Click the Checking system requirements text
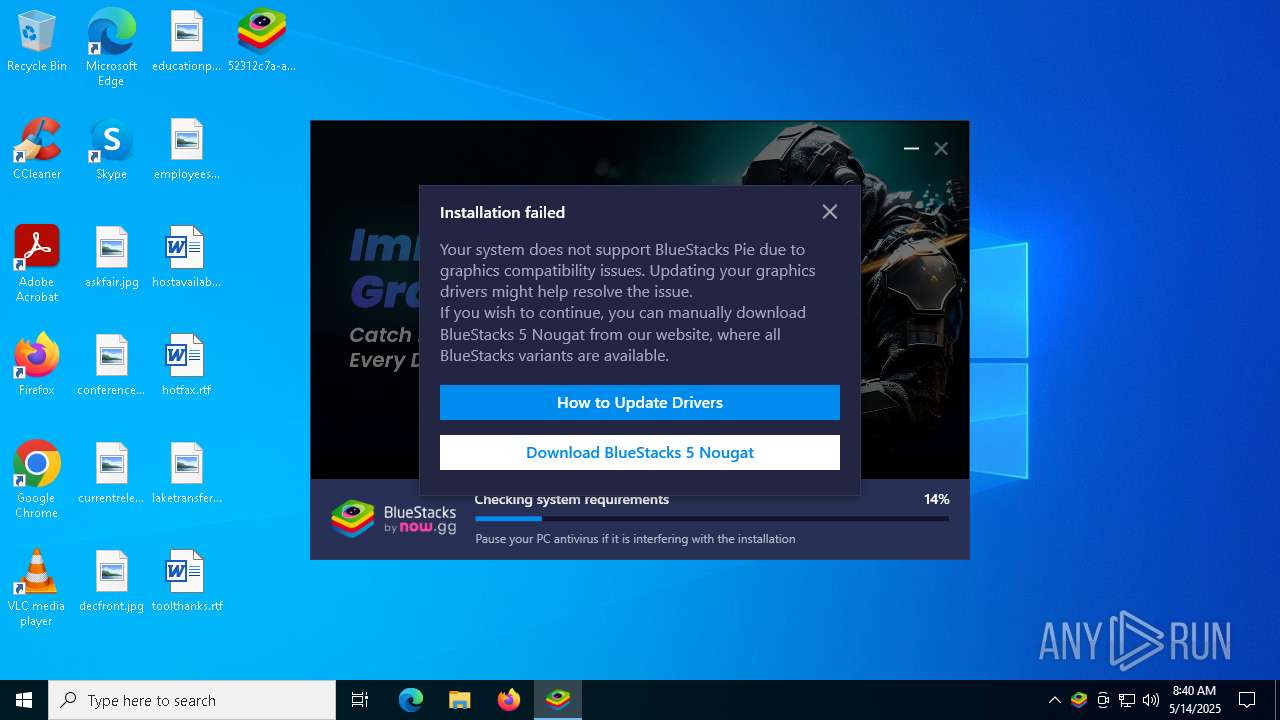Image resolution: width=1280 pixels, height=720 pixels. [x=572, y=500]
